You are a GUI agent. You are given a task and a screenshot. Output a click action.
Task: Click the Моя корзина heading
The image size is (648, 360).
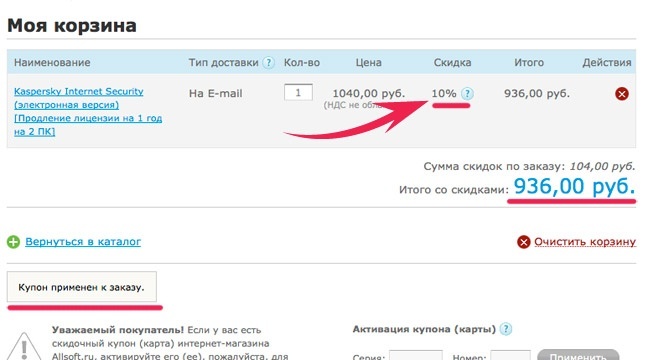click(x=72, y=26)
